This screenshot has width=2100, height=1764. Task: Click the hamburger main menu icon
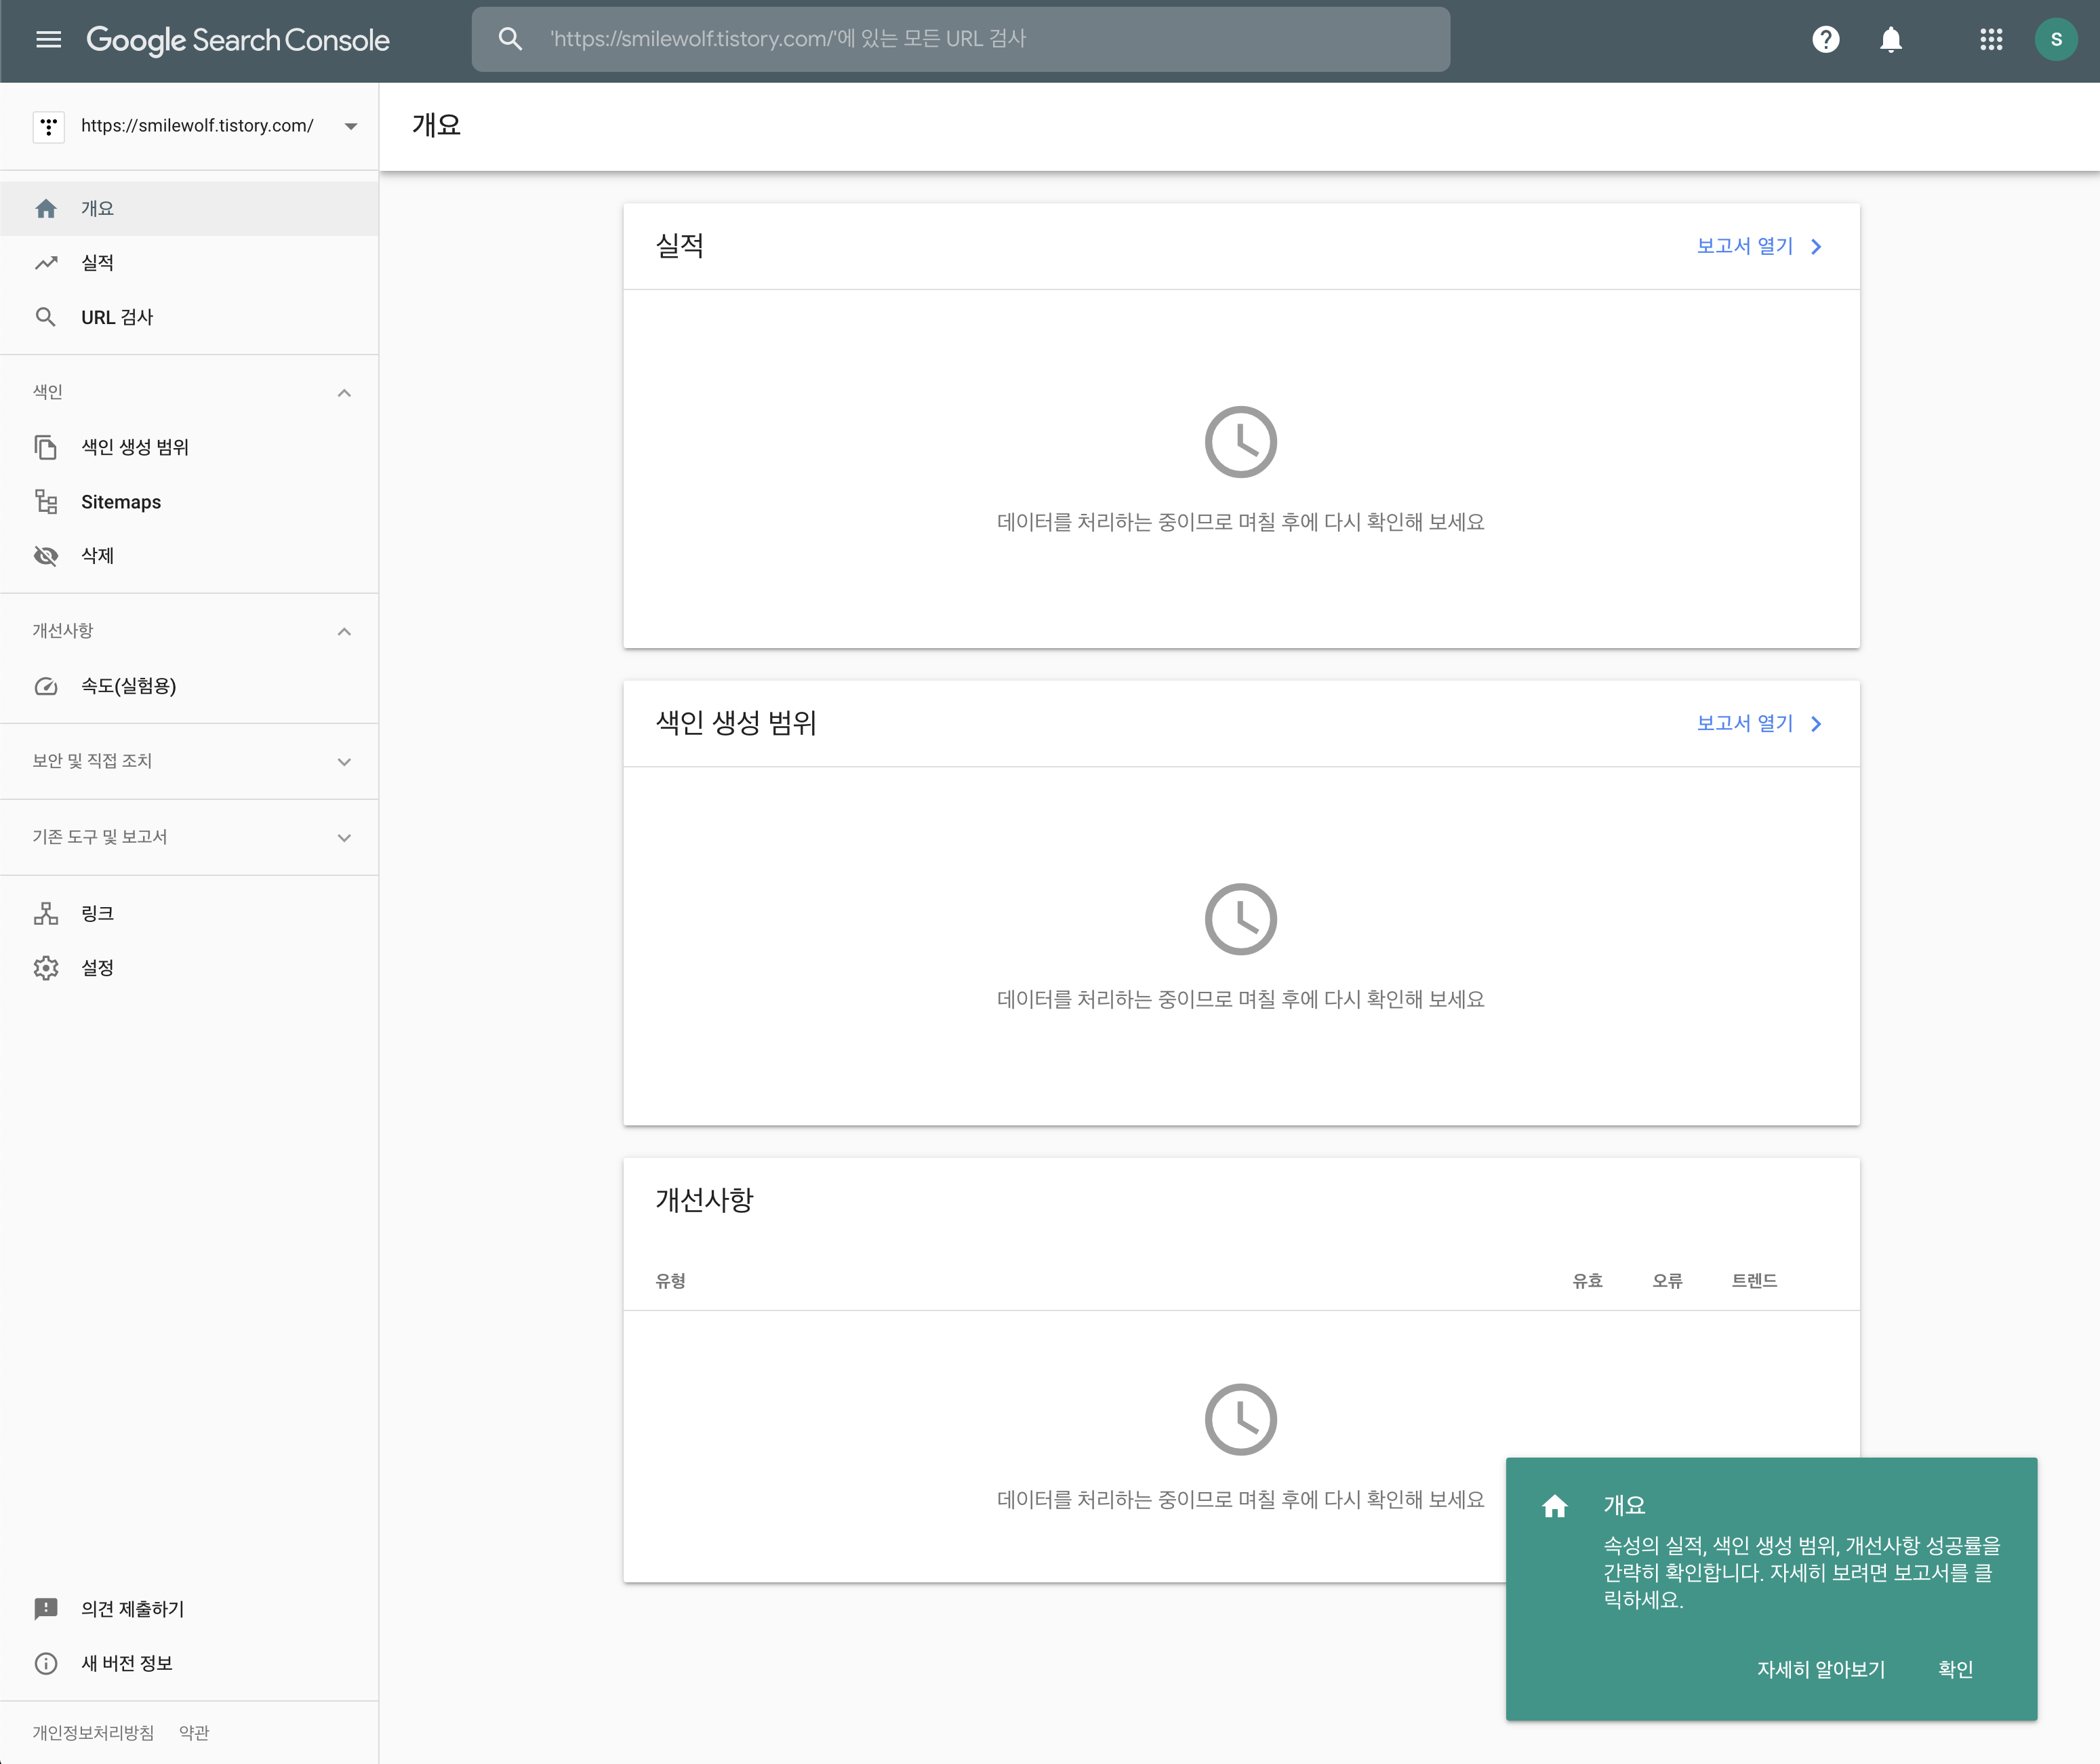pos(48,39)
